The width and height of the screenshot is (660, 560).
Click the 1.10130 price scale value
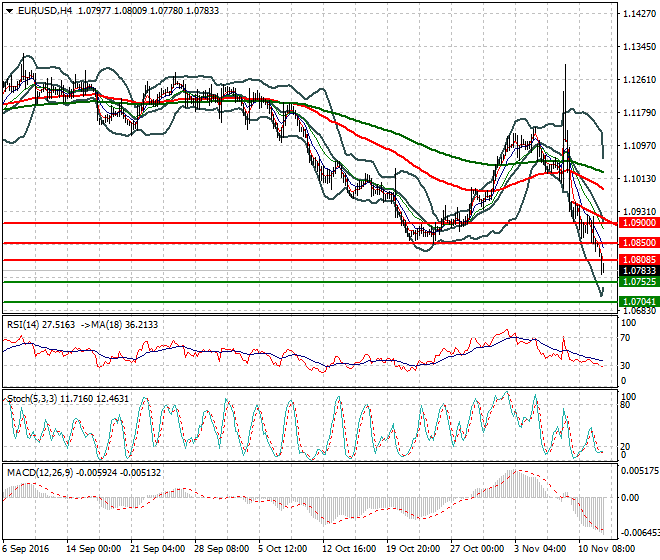pyautogui.click(x=639, y=179)
